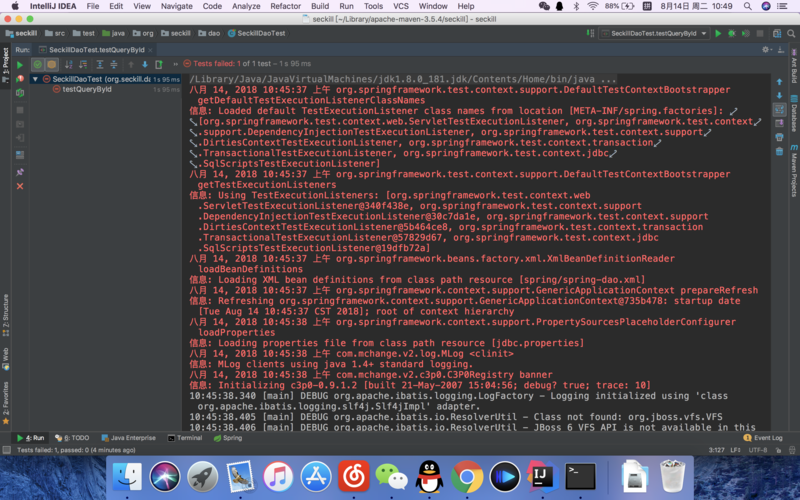Pin the Run tab
Image resolution: width=800 pixels, height=500 pixels.
click(x=20, y=172)
